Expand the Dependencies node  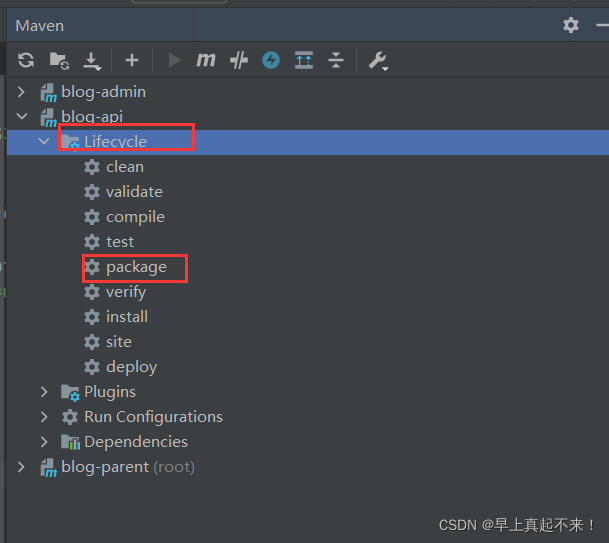click(44, 442)
